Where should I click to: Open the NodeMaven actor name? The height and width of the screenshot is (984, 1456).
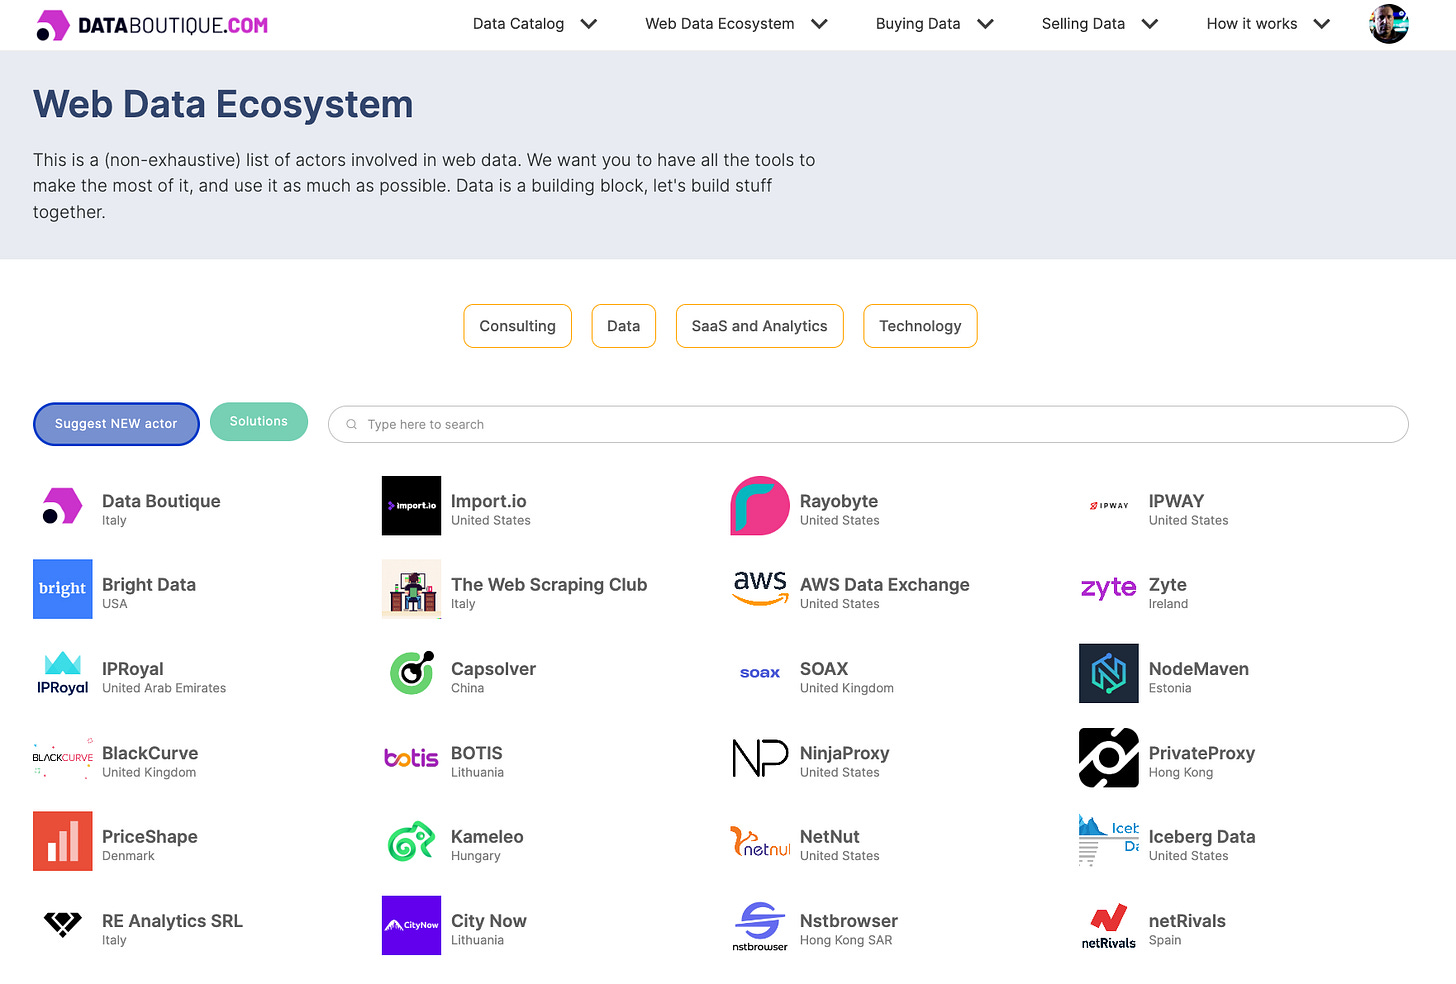pos(1198,669)
